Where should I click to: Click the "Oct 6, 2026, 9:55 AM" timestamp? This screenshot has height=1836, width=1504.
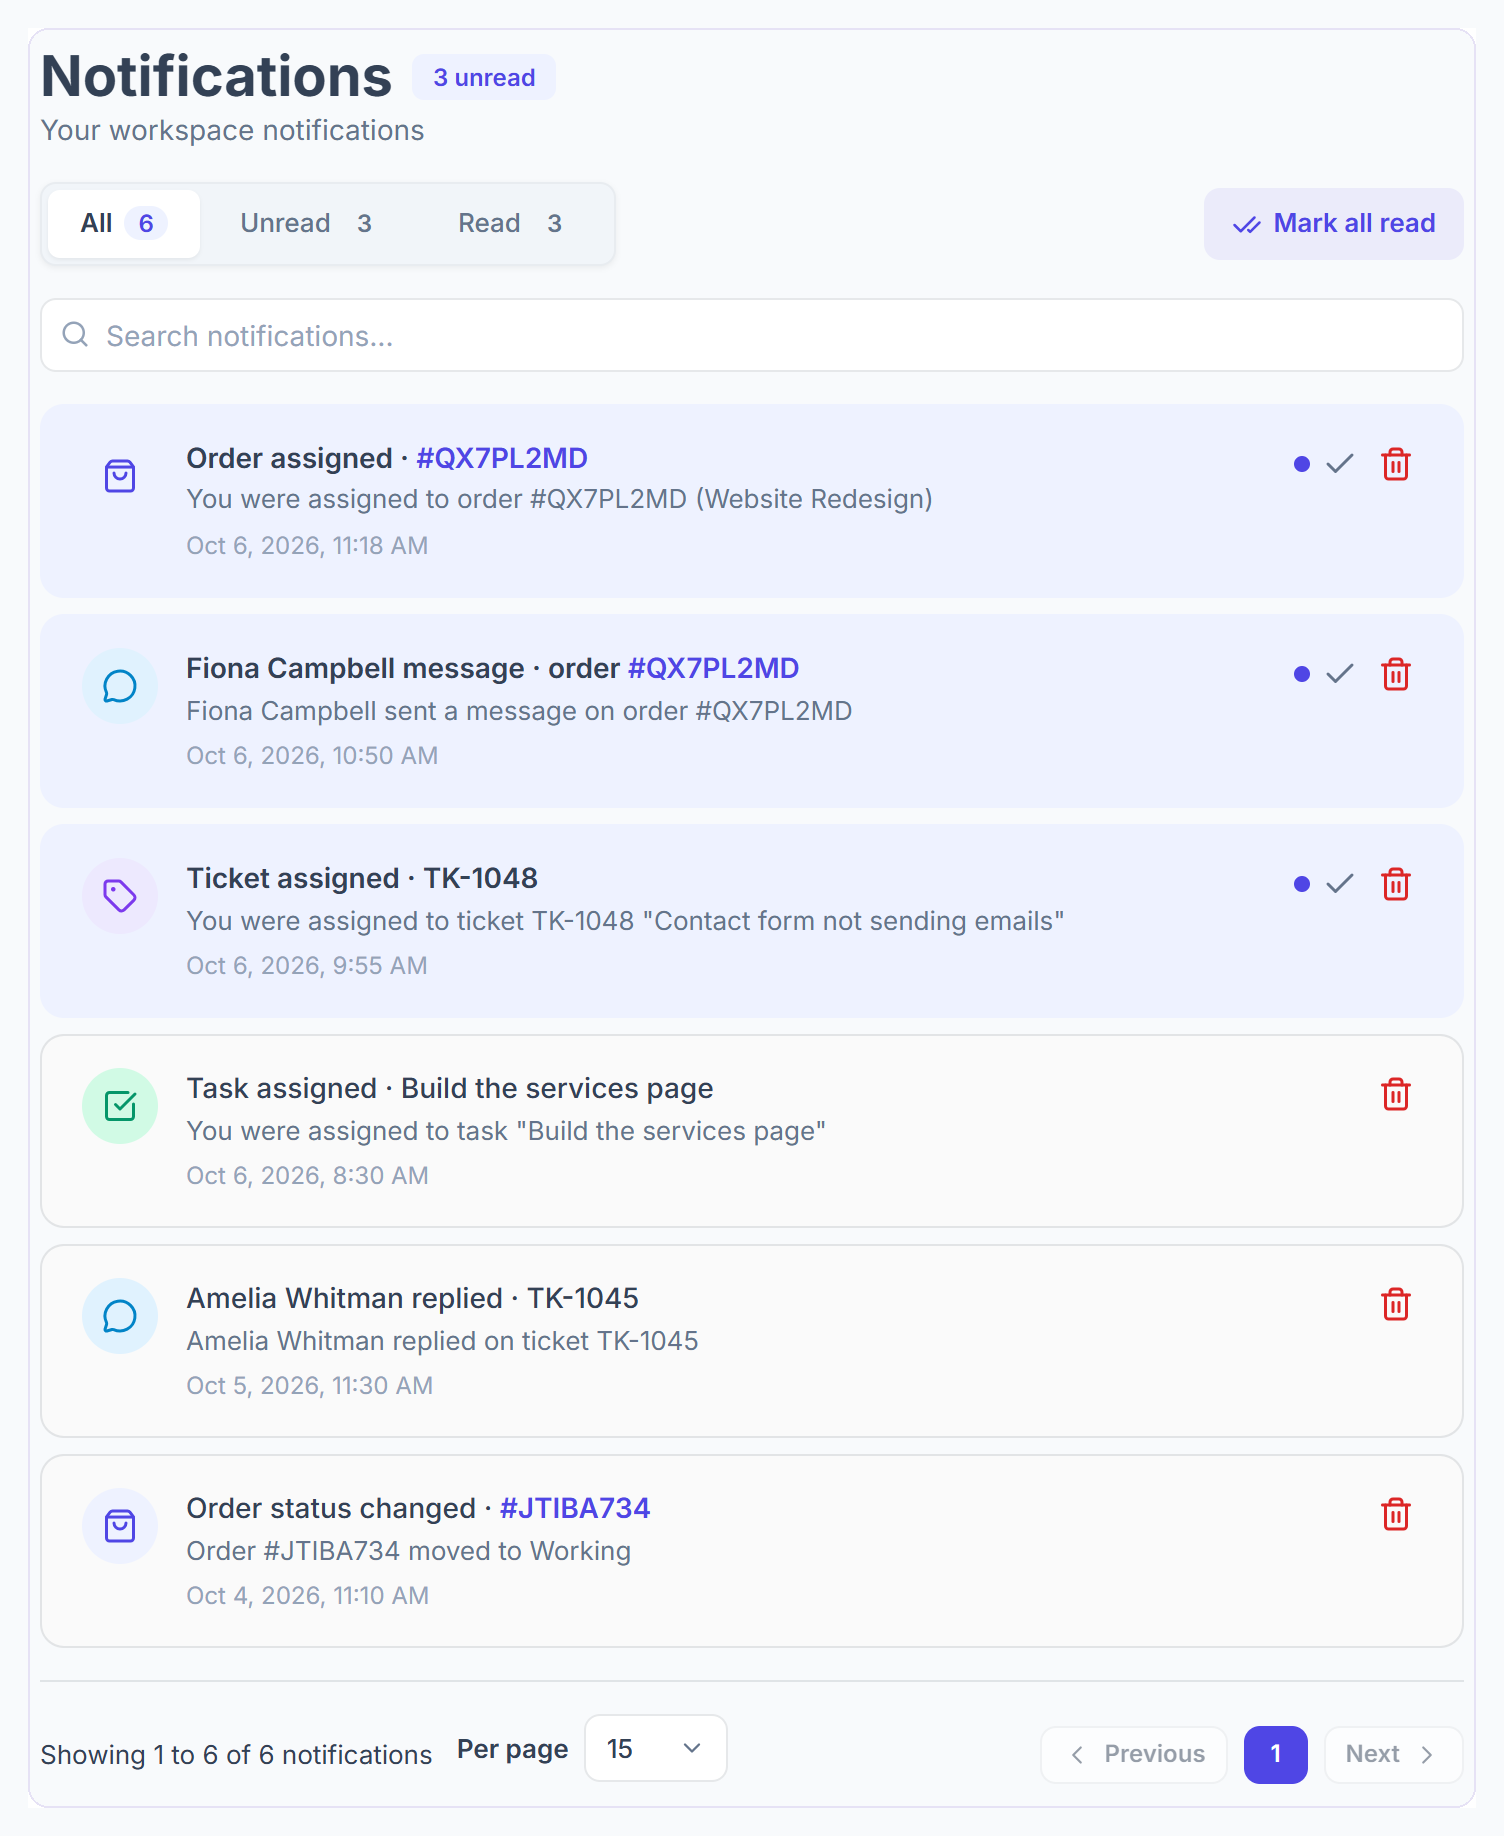pos(307,965)
